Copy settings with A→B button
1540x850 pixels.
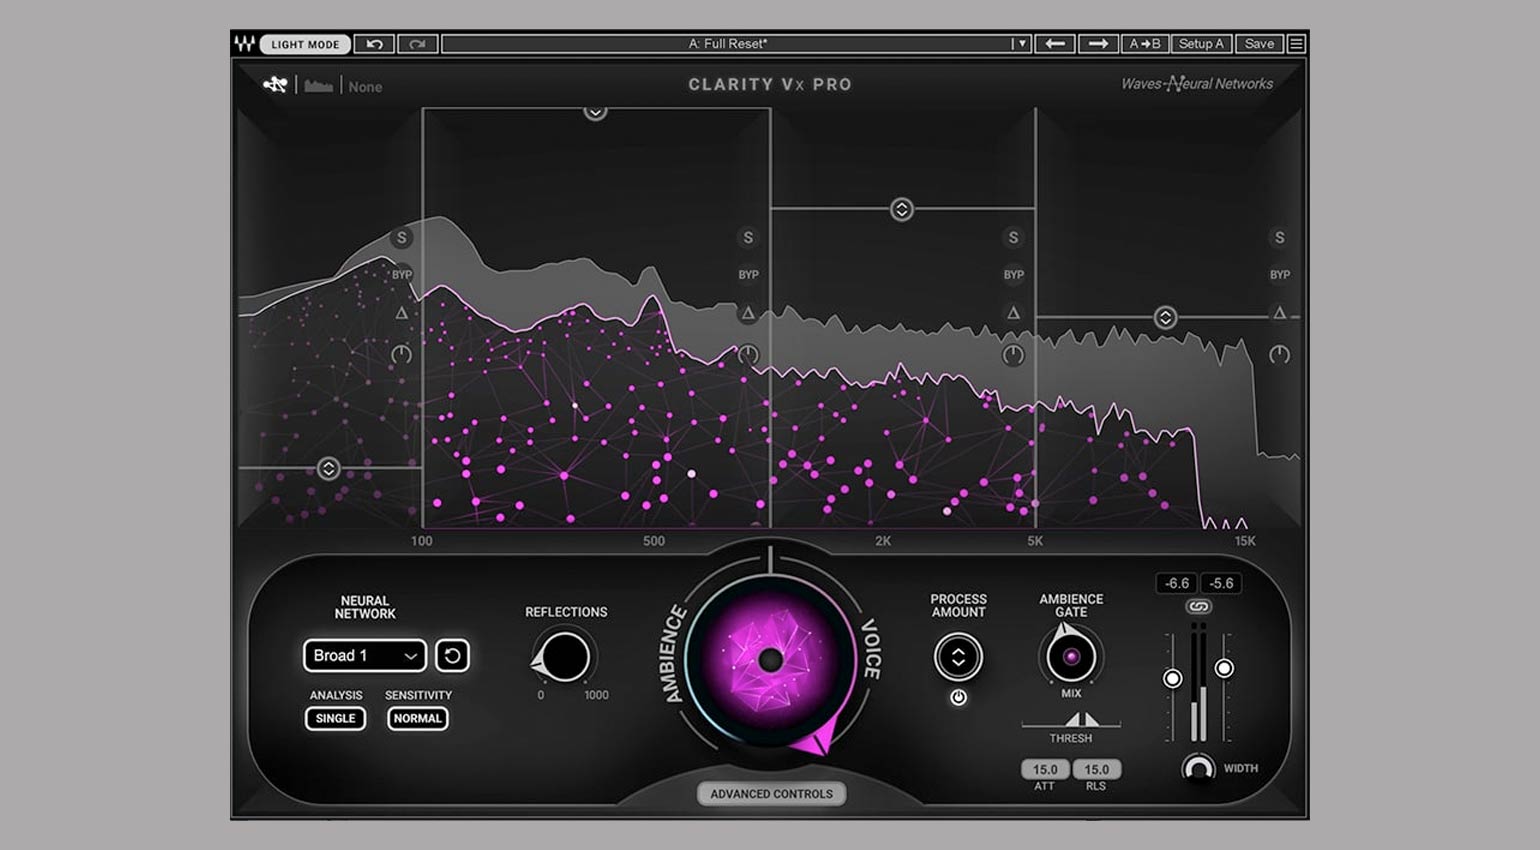1145,44
